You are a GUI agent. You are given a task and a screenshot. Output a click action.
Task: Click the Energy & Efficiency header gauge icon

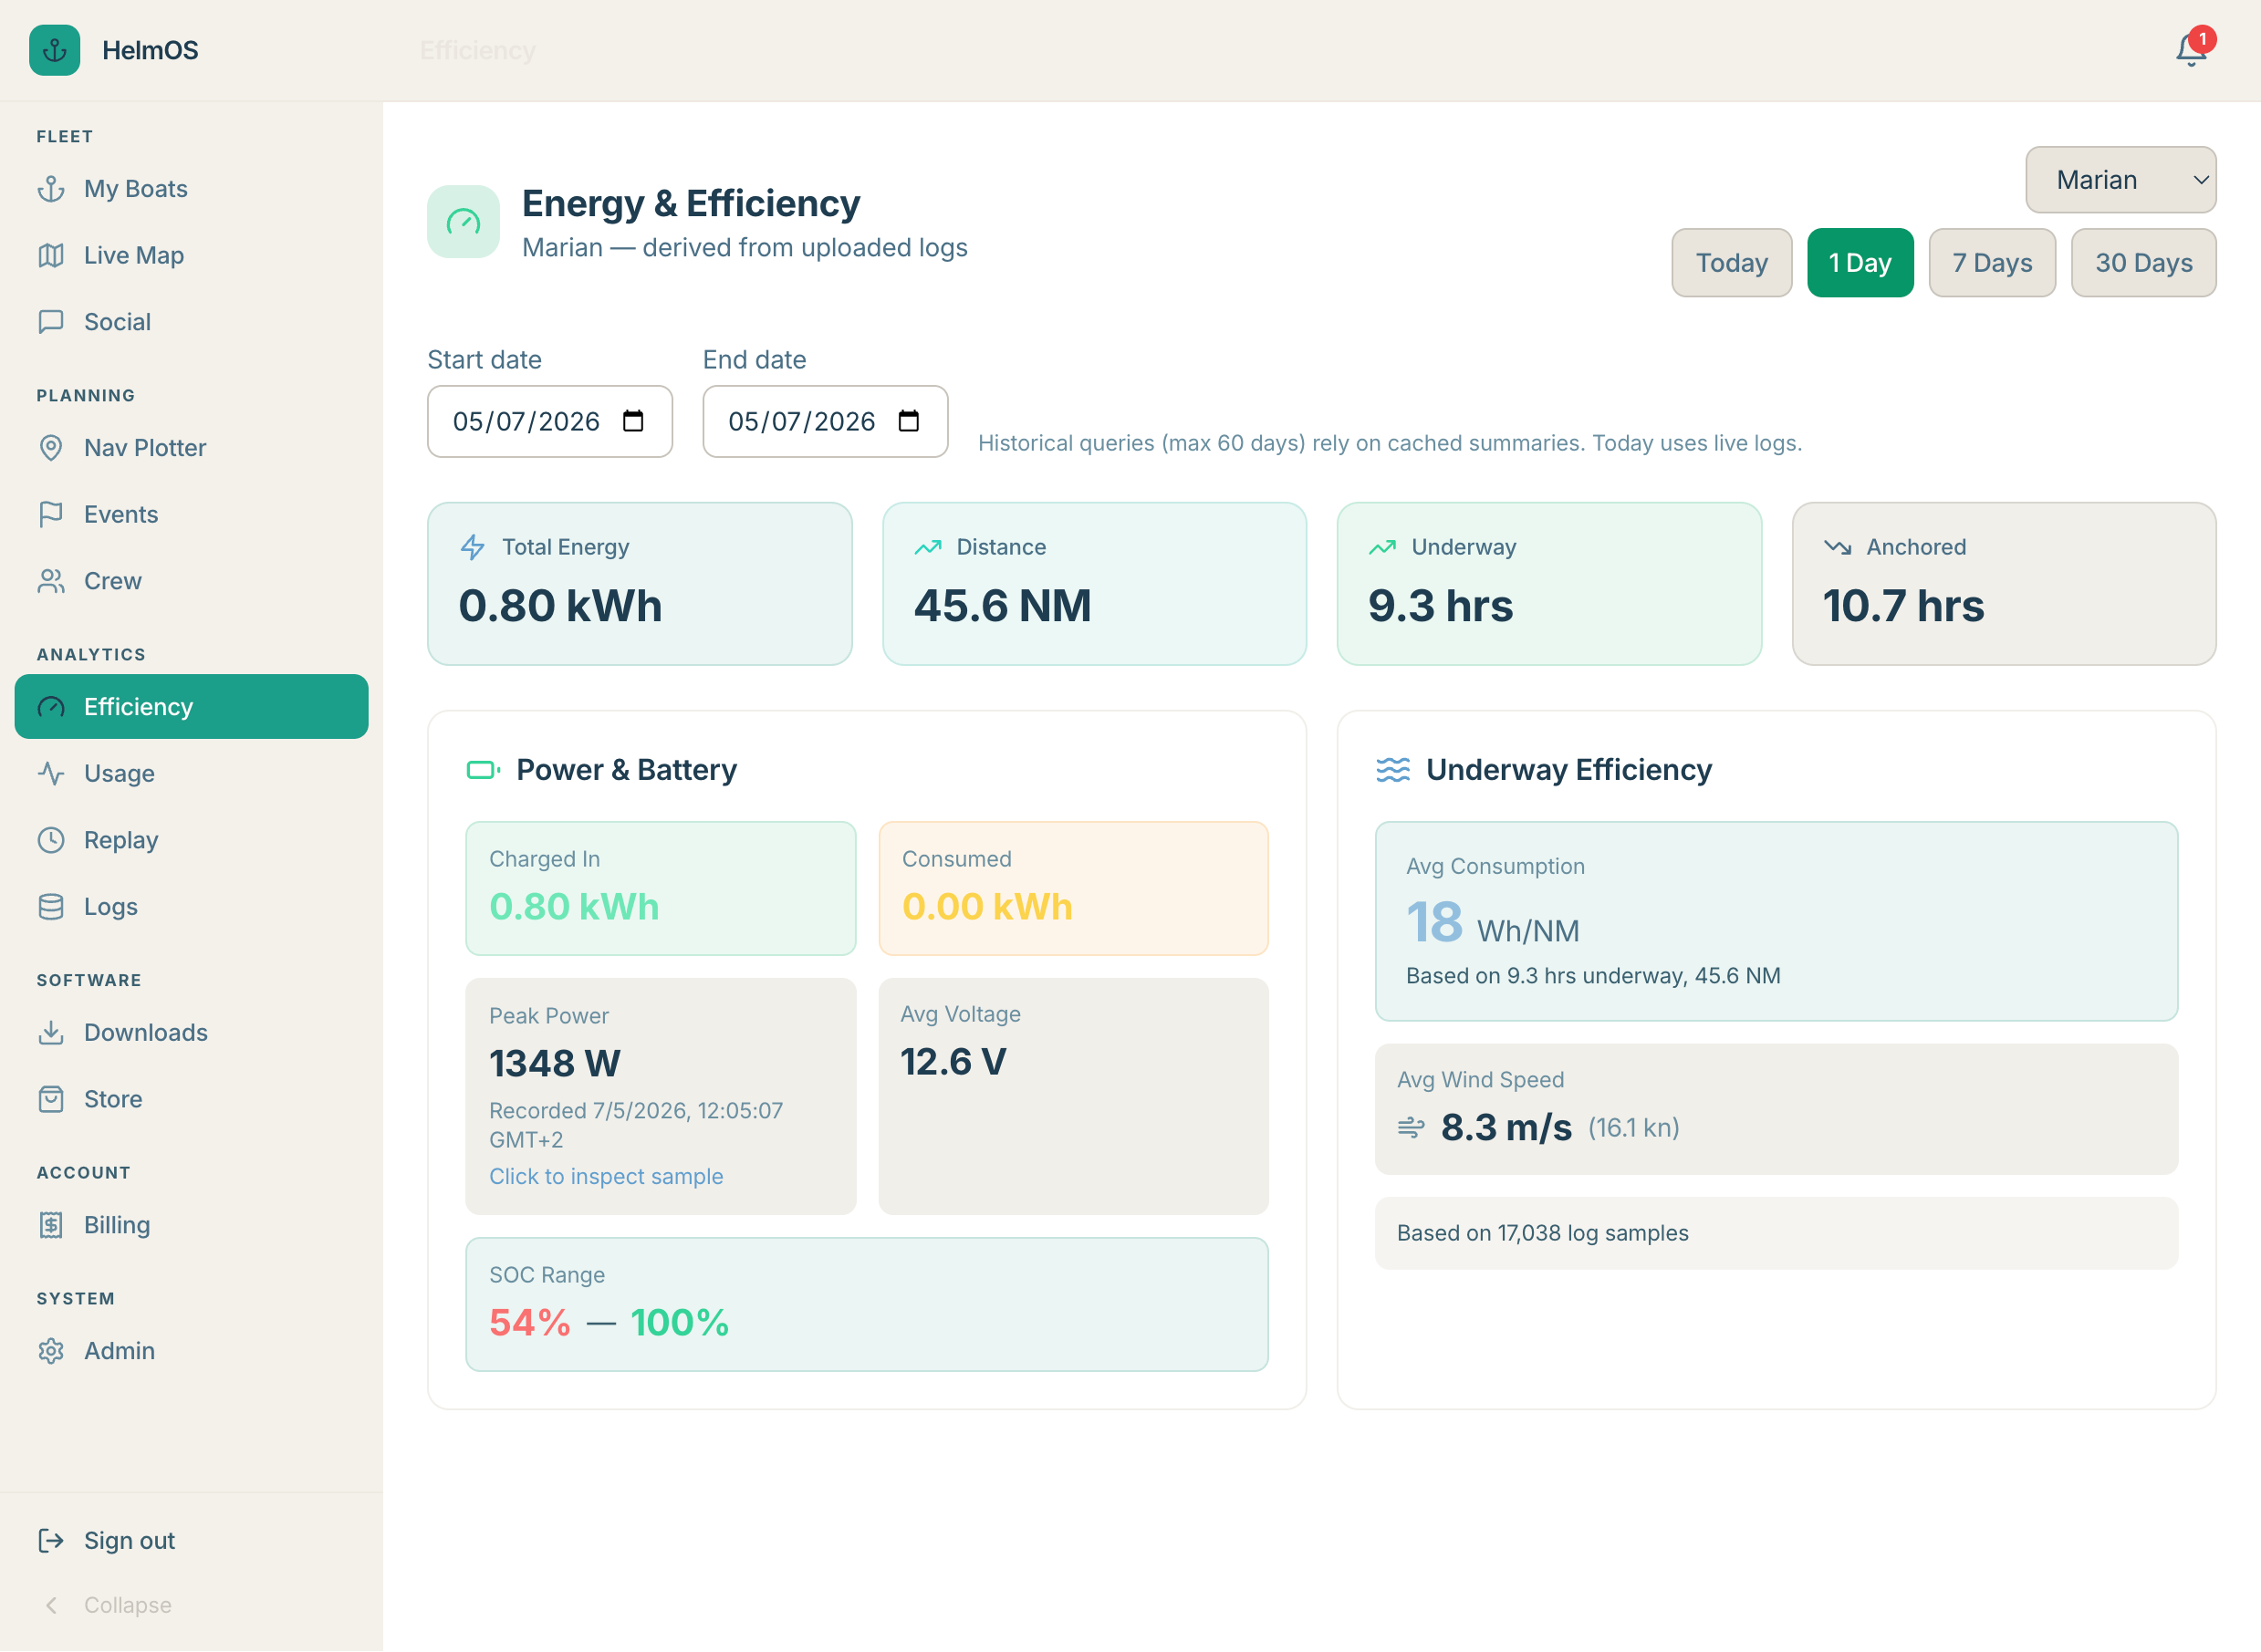(463, 222)
